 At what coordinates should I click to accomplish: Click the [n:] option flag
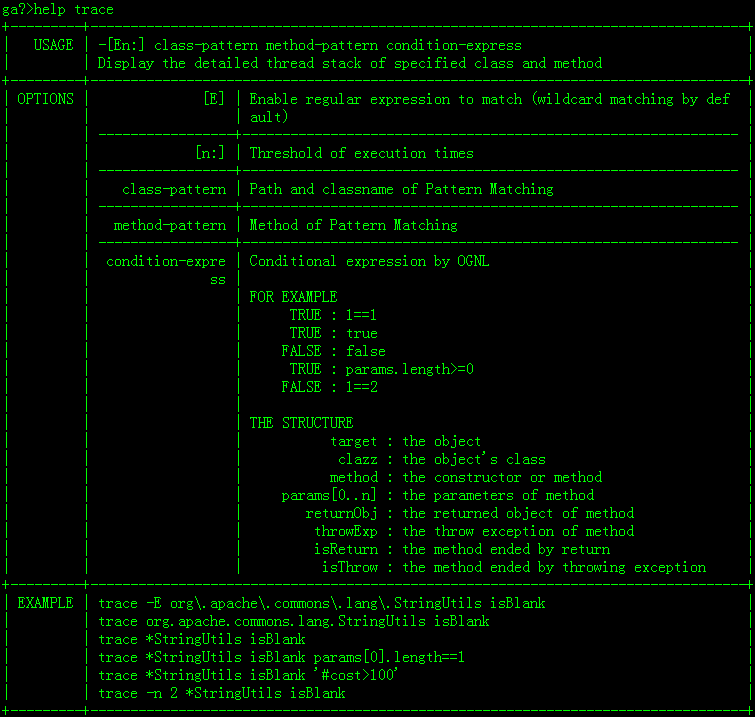(x=210, y=153)
